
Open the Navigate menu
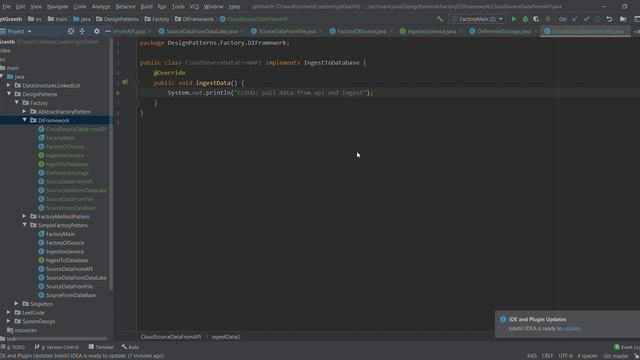pyautogui.click(x=58, y=7)
